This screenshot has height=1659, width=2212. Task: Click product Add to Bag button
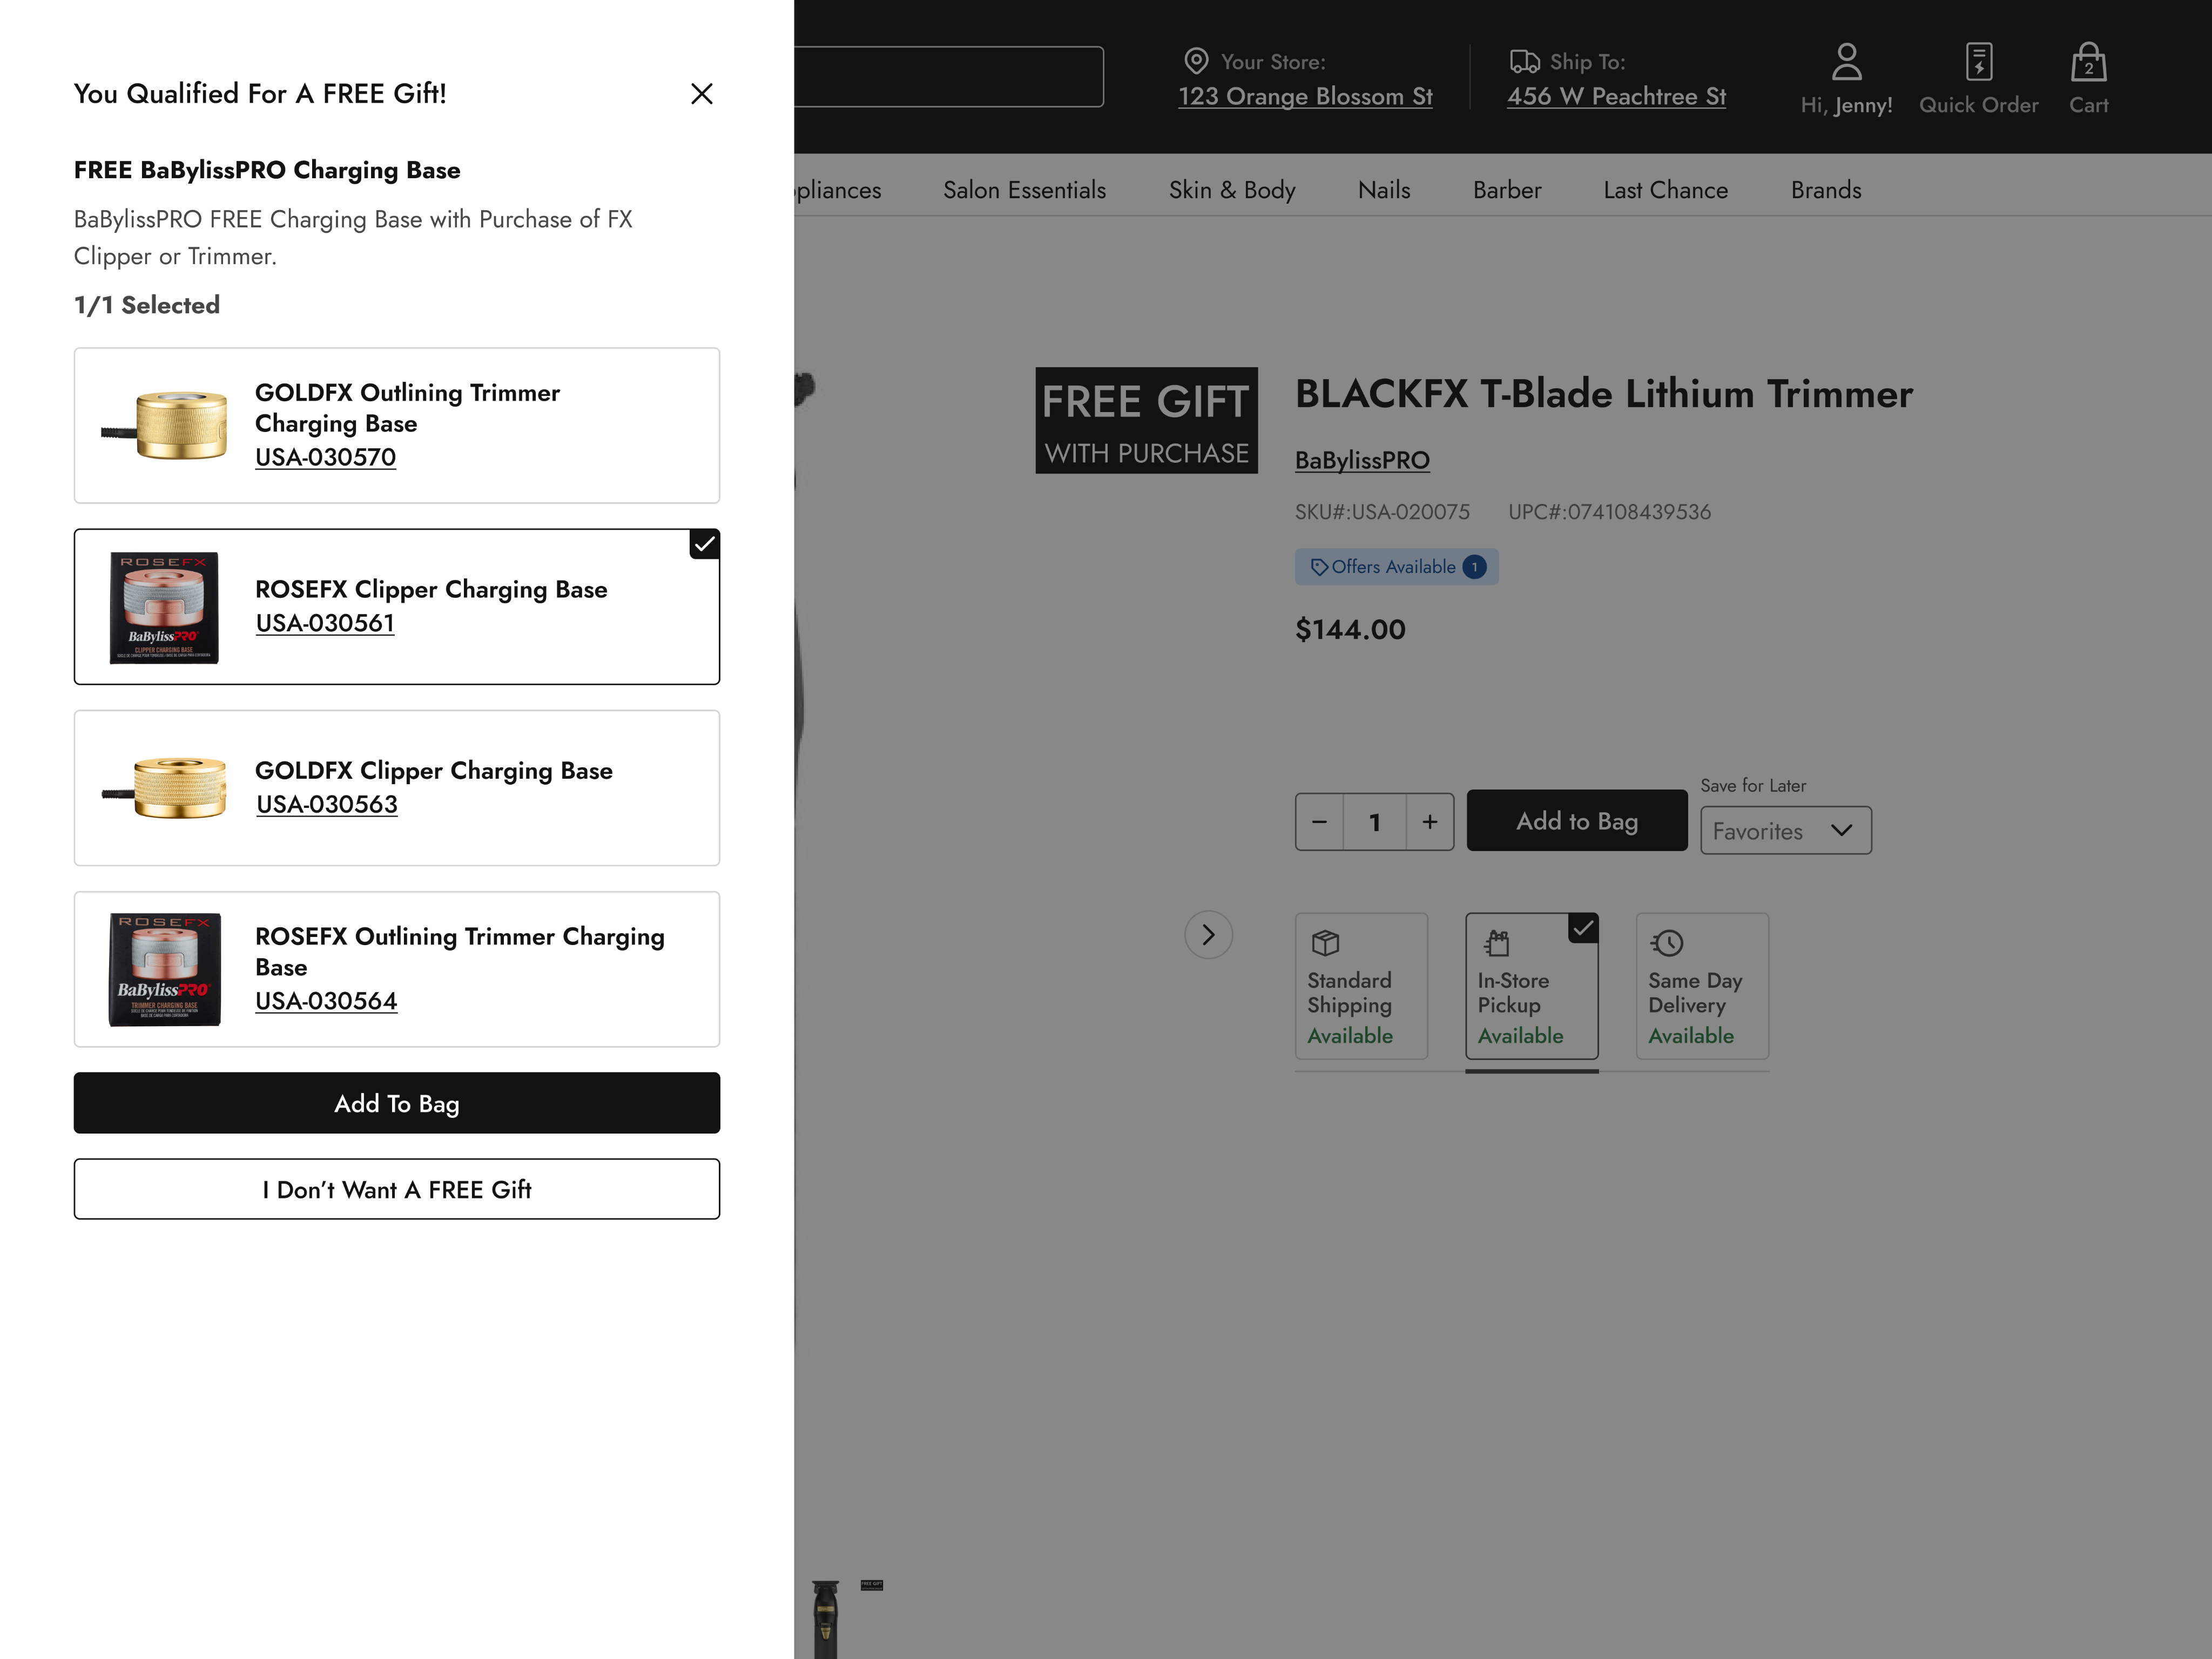pos(1577,821)
